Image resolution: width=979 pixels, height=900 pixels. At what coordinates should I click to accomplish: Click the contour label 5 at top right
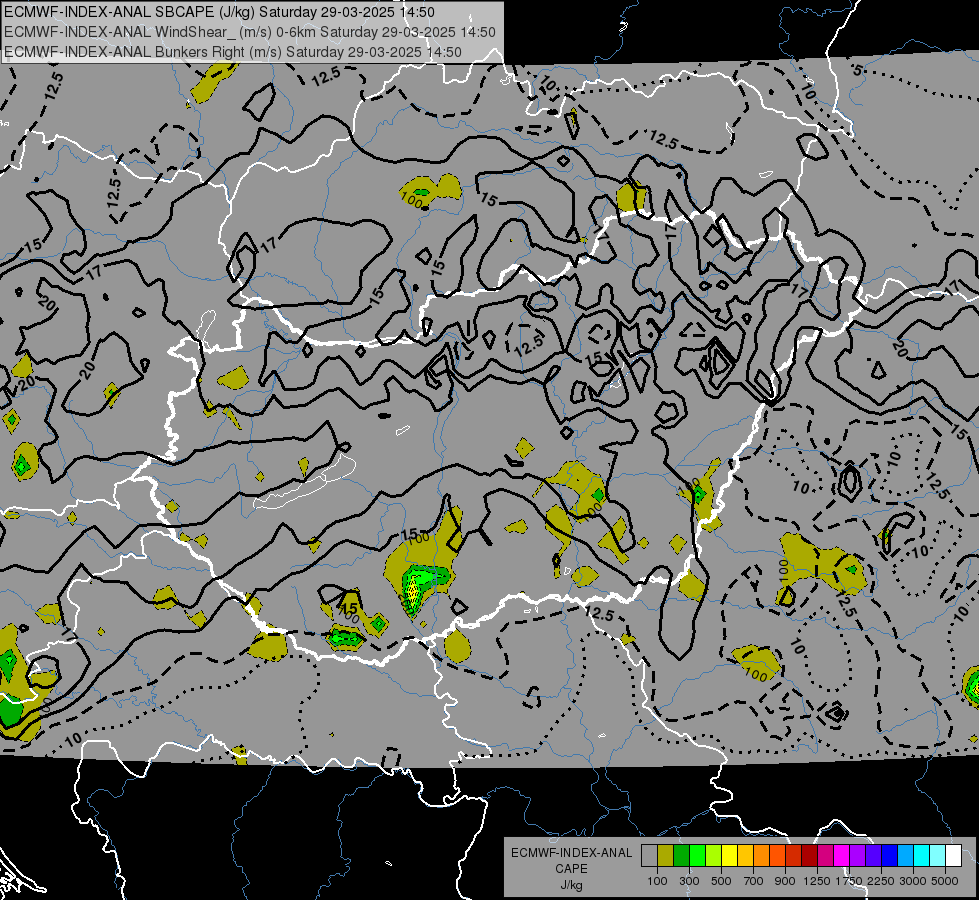(x=858, y=71)
